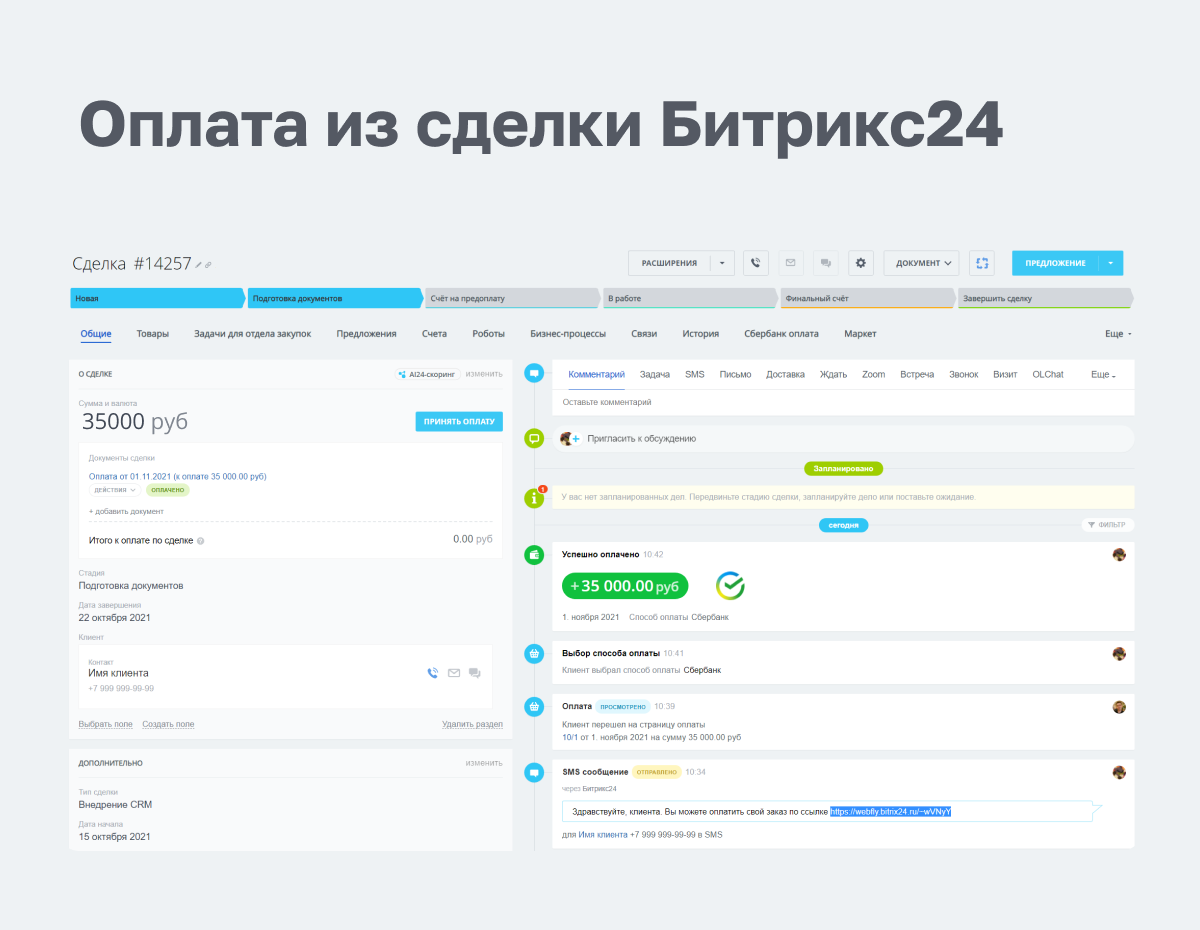Open the Расширения dropdown arrow

click(722, 263)
